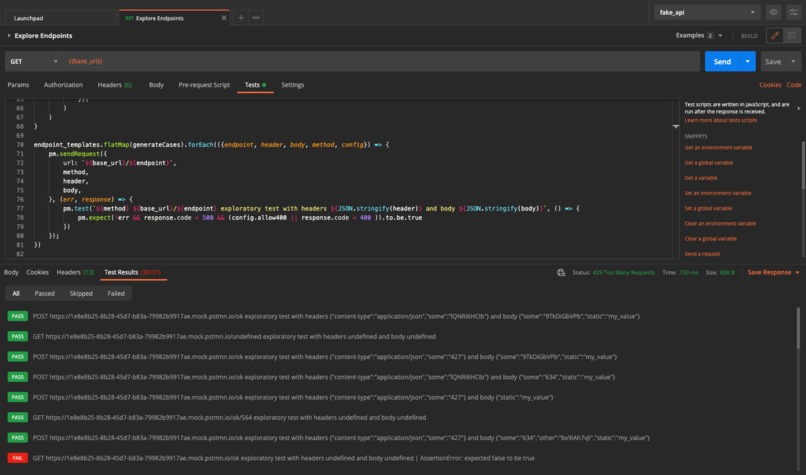Insert Get a variable snippet

pyautogui.click(x=701, y=178)
